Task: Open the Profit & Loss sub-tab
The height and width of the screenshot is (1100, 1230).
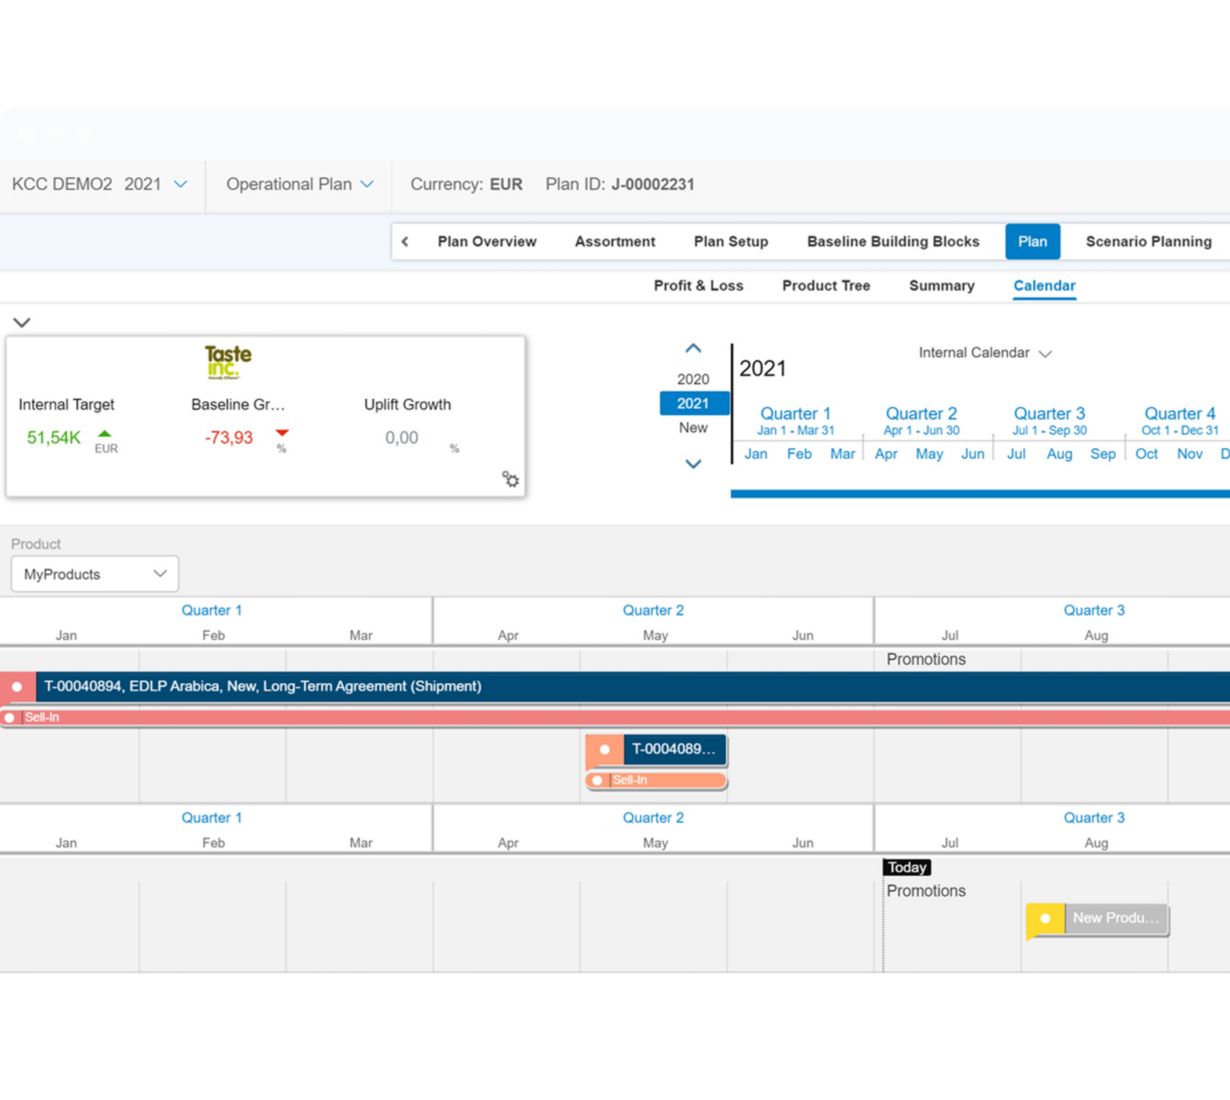Action: [x=698, y=286]
